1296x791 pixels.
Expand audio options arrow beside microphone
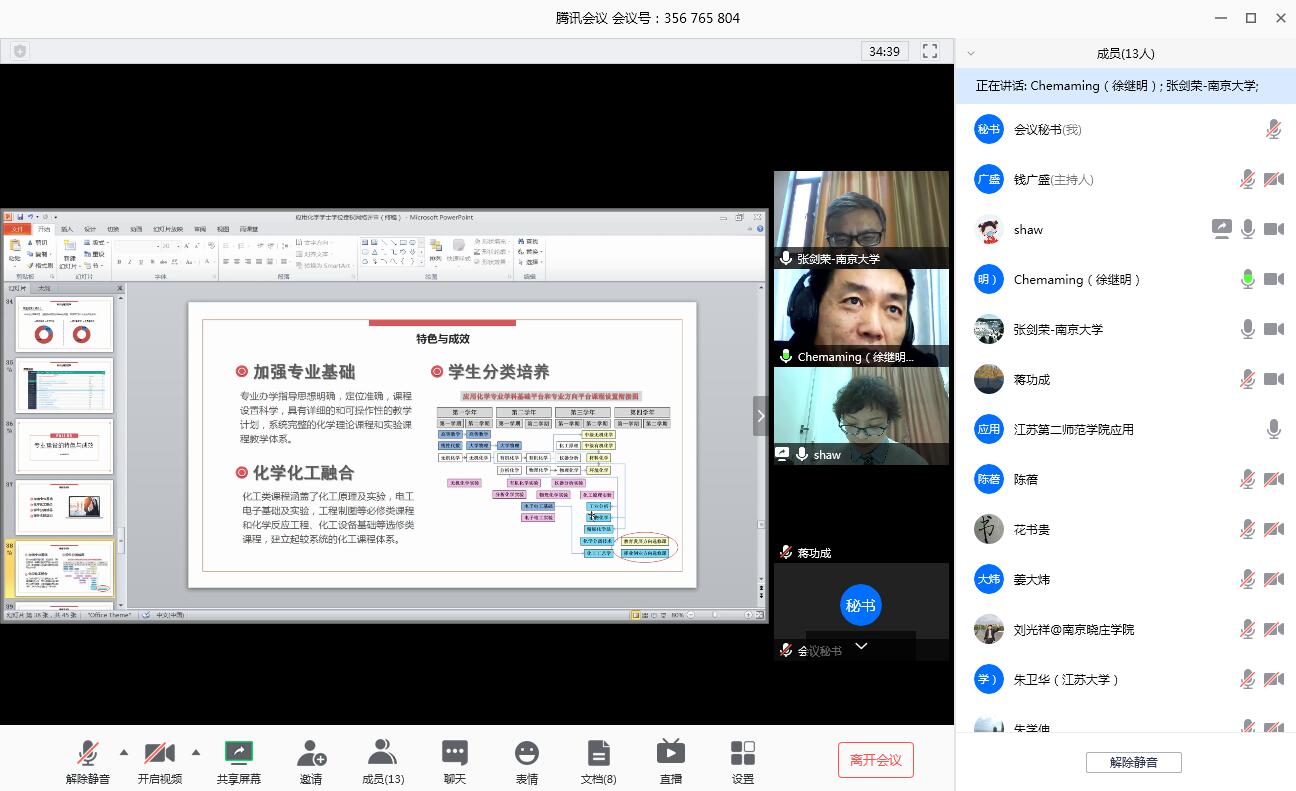point(124,752)
